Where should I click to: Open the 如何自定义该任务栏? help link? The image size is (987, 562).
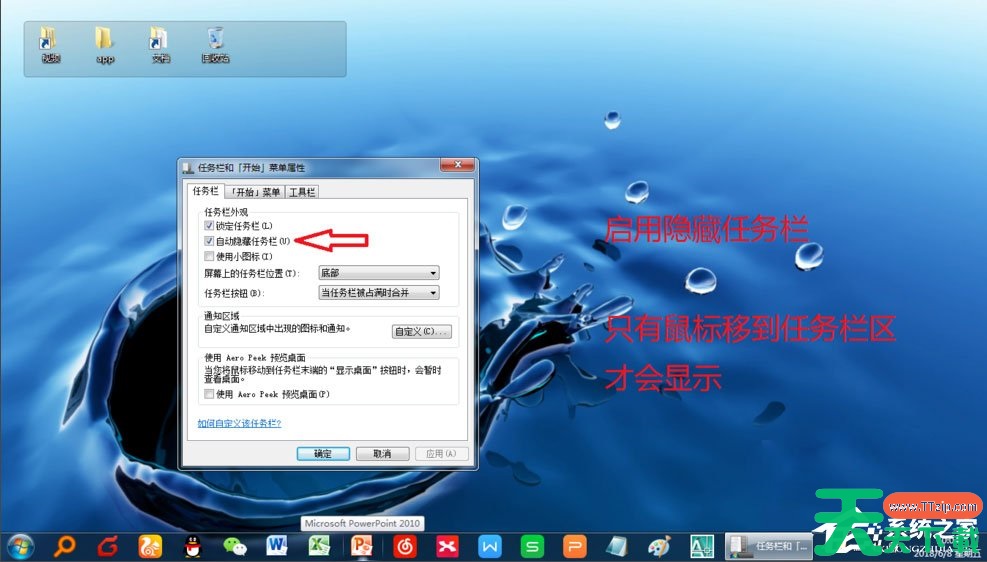tap(239, 423)
